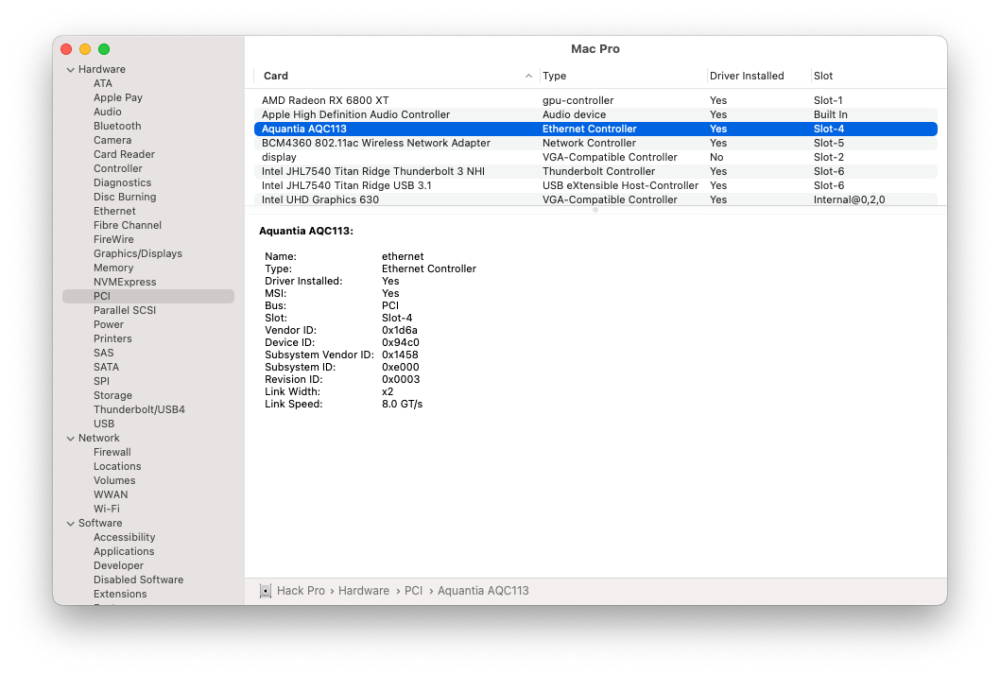Screen dimensions: 1000x675
Task: Collapse the Software section chevron
Action: coord(70,523)
